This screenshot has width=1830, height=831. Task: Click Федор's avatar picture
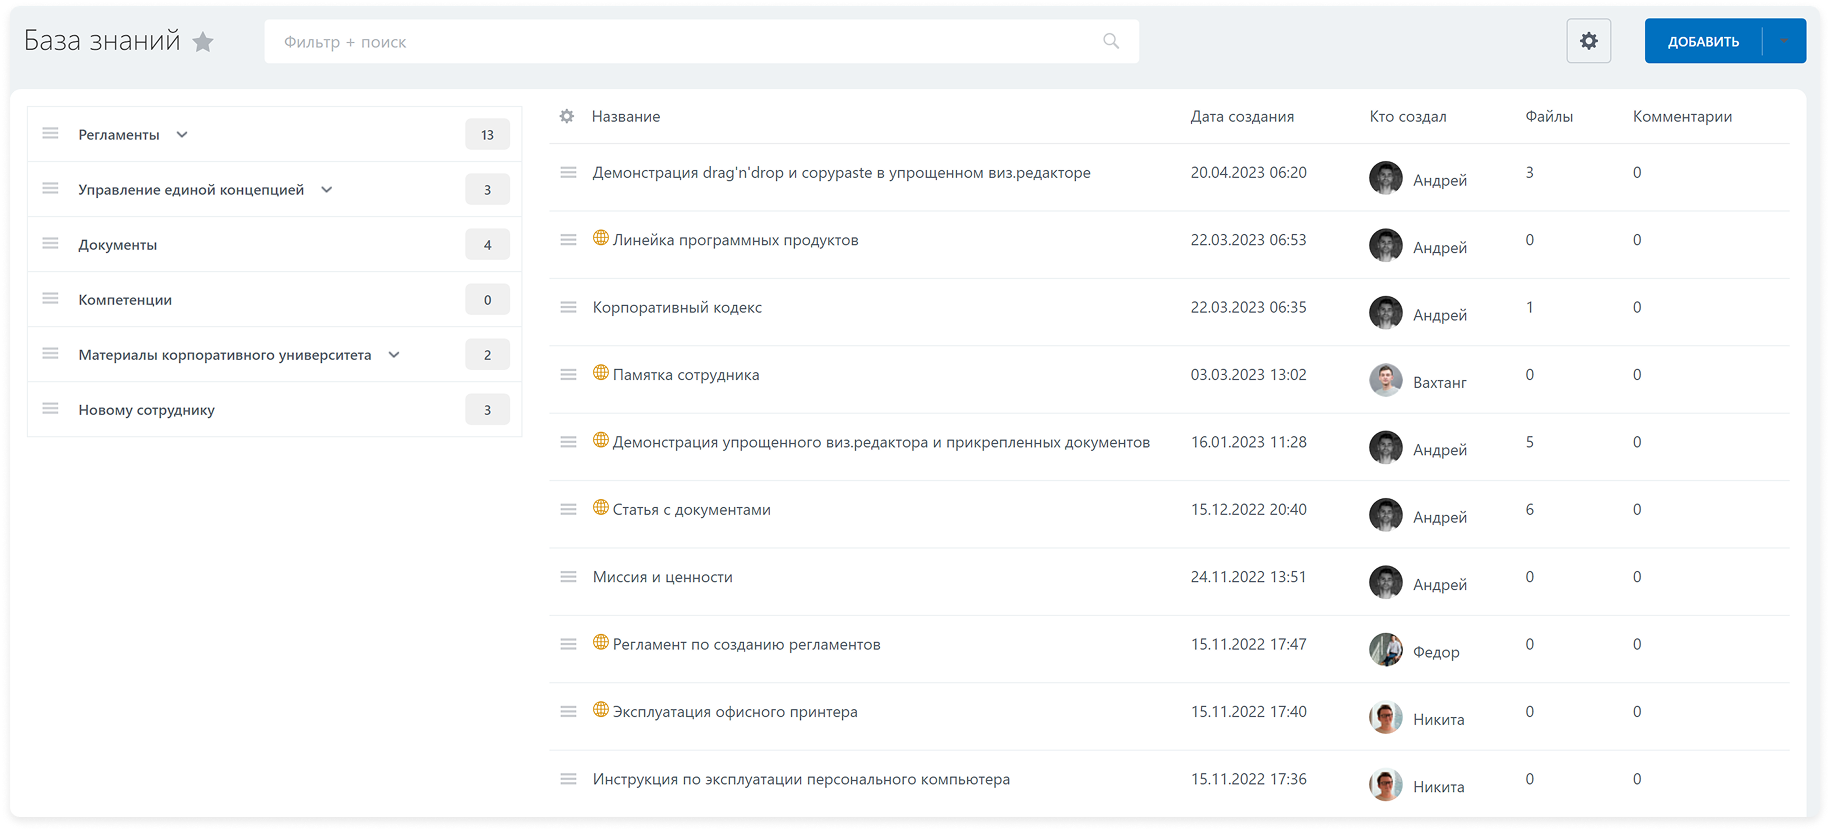coord(1385,650)
